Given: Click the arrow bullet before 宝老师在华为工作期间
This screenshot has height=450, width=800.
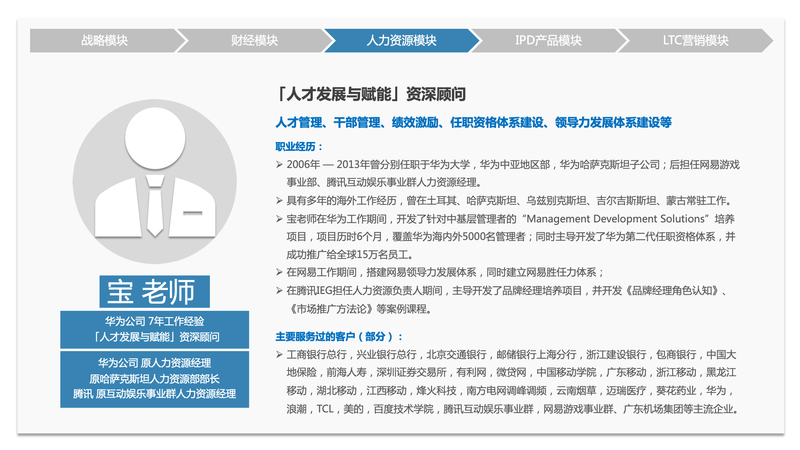Looking at the screenshot, I should tap(279, 218).
